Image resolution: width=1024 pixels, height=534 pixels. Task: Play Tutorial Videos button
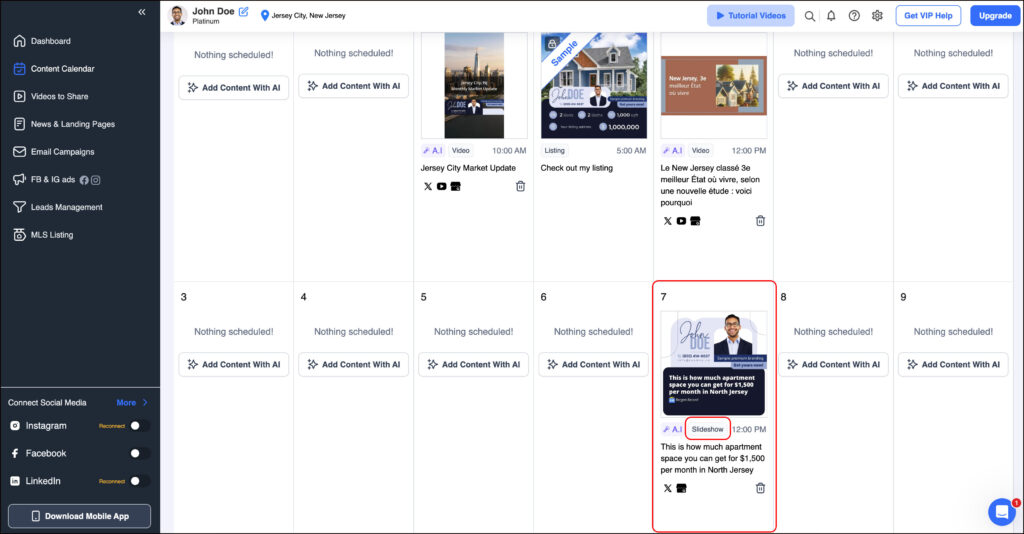(750, 16)
